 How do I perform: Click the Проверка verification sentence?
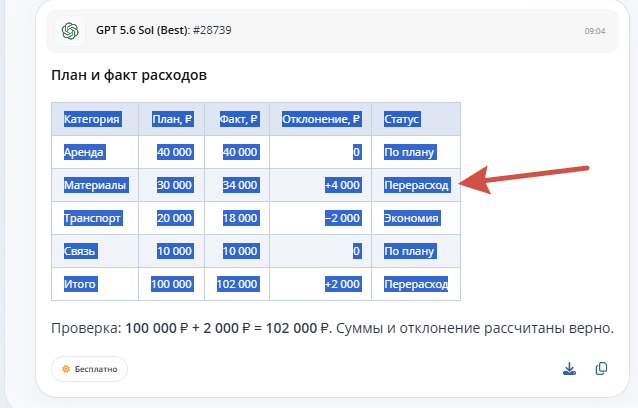pyautogui.click(x=332, y=328)
